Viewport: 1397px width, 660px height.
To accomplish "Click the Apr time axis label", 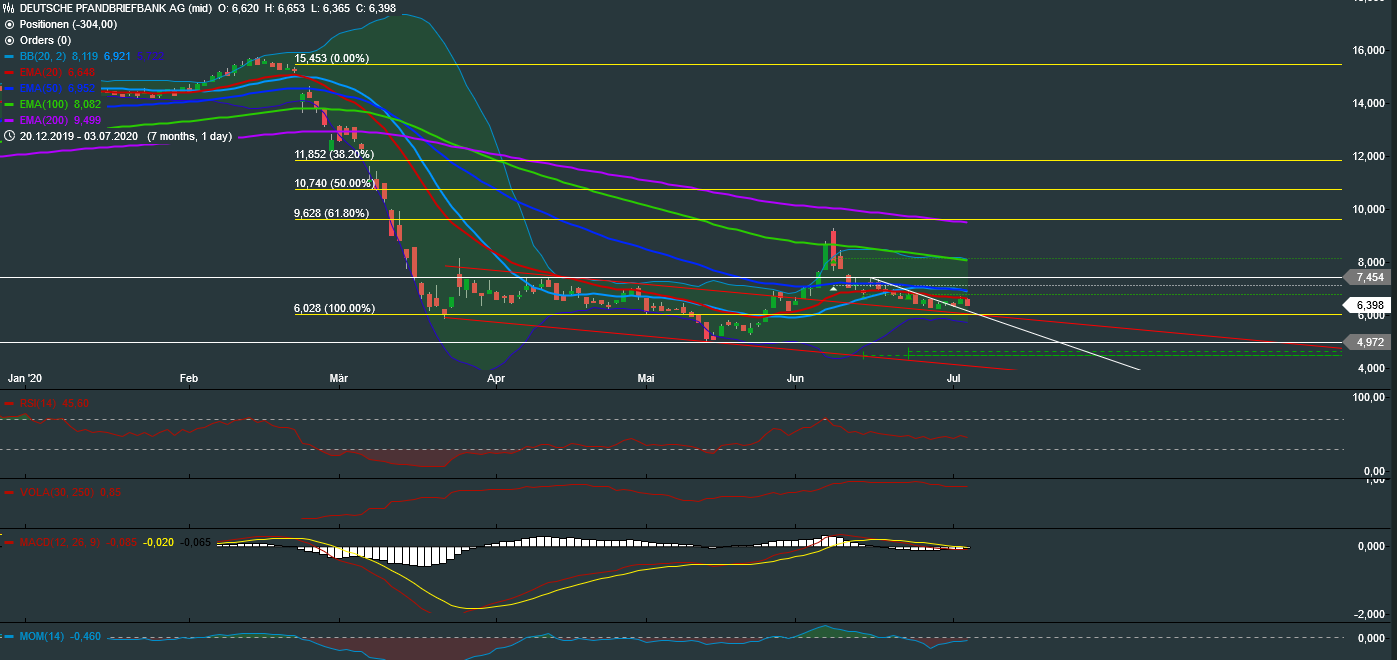I will [496, 379].
